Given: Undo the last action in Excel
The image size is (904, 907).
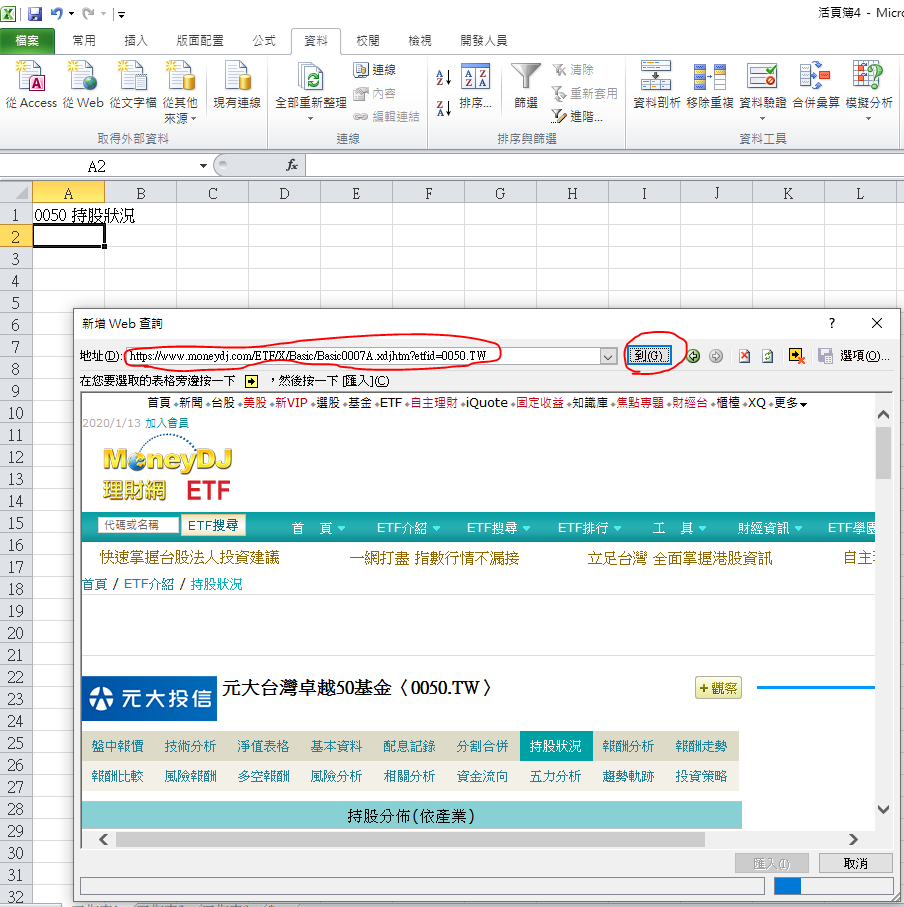Looking at the screenshot, I should 57,13.
